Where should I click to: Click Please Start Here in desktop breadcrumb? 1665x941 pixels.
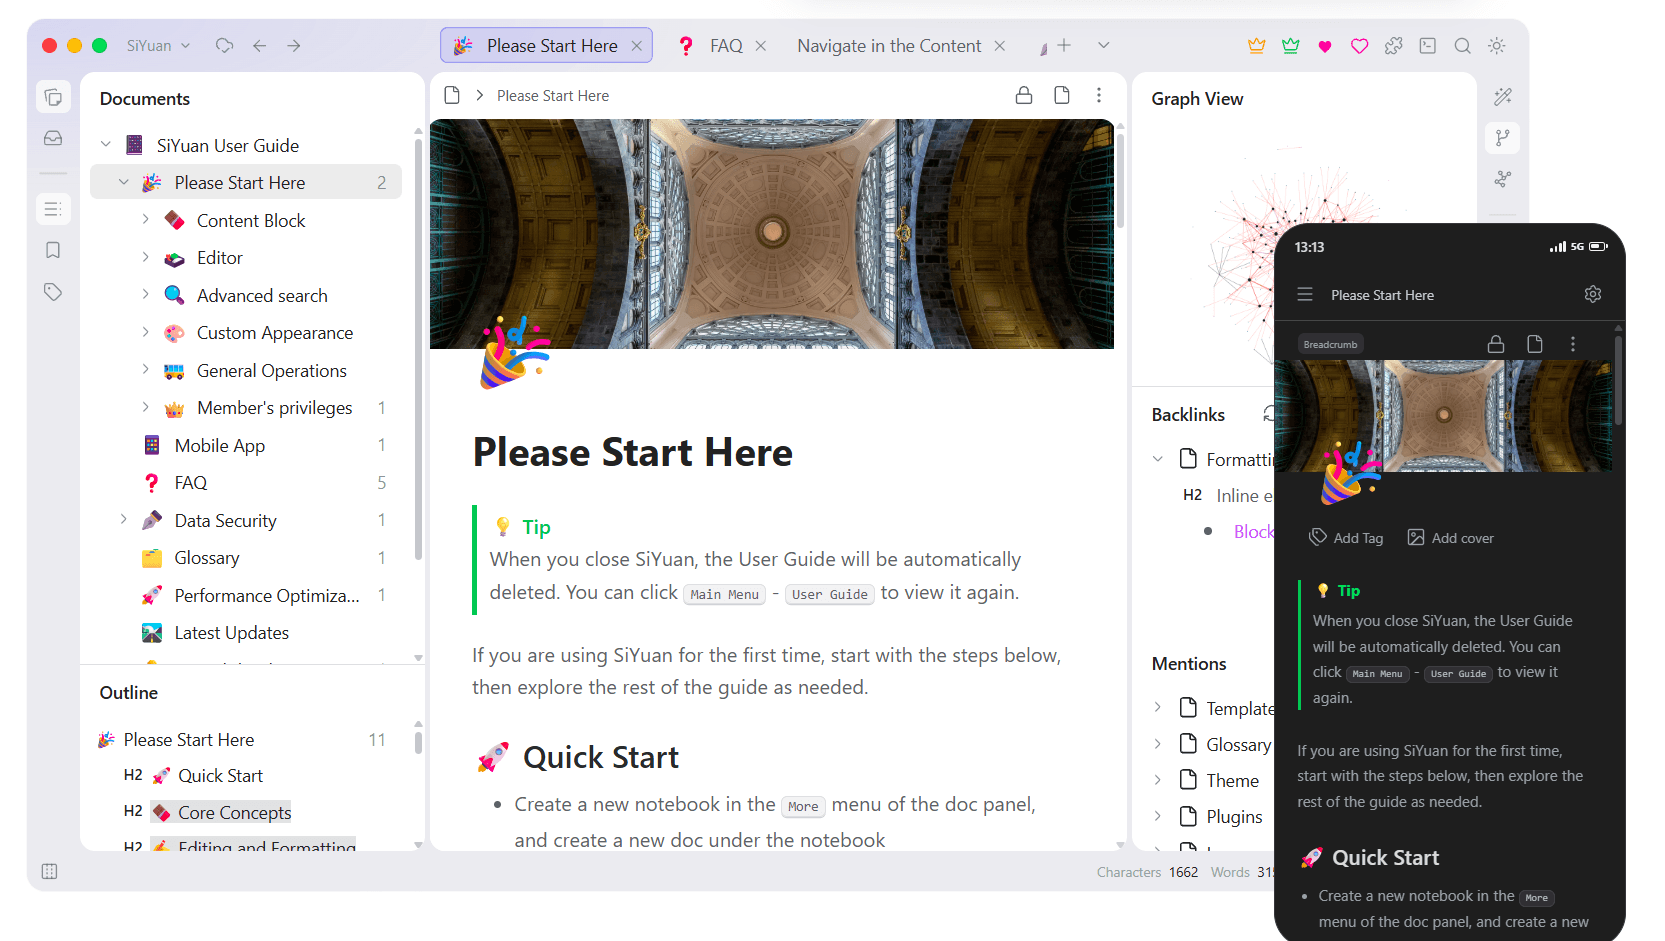553,96
